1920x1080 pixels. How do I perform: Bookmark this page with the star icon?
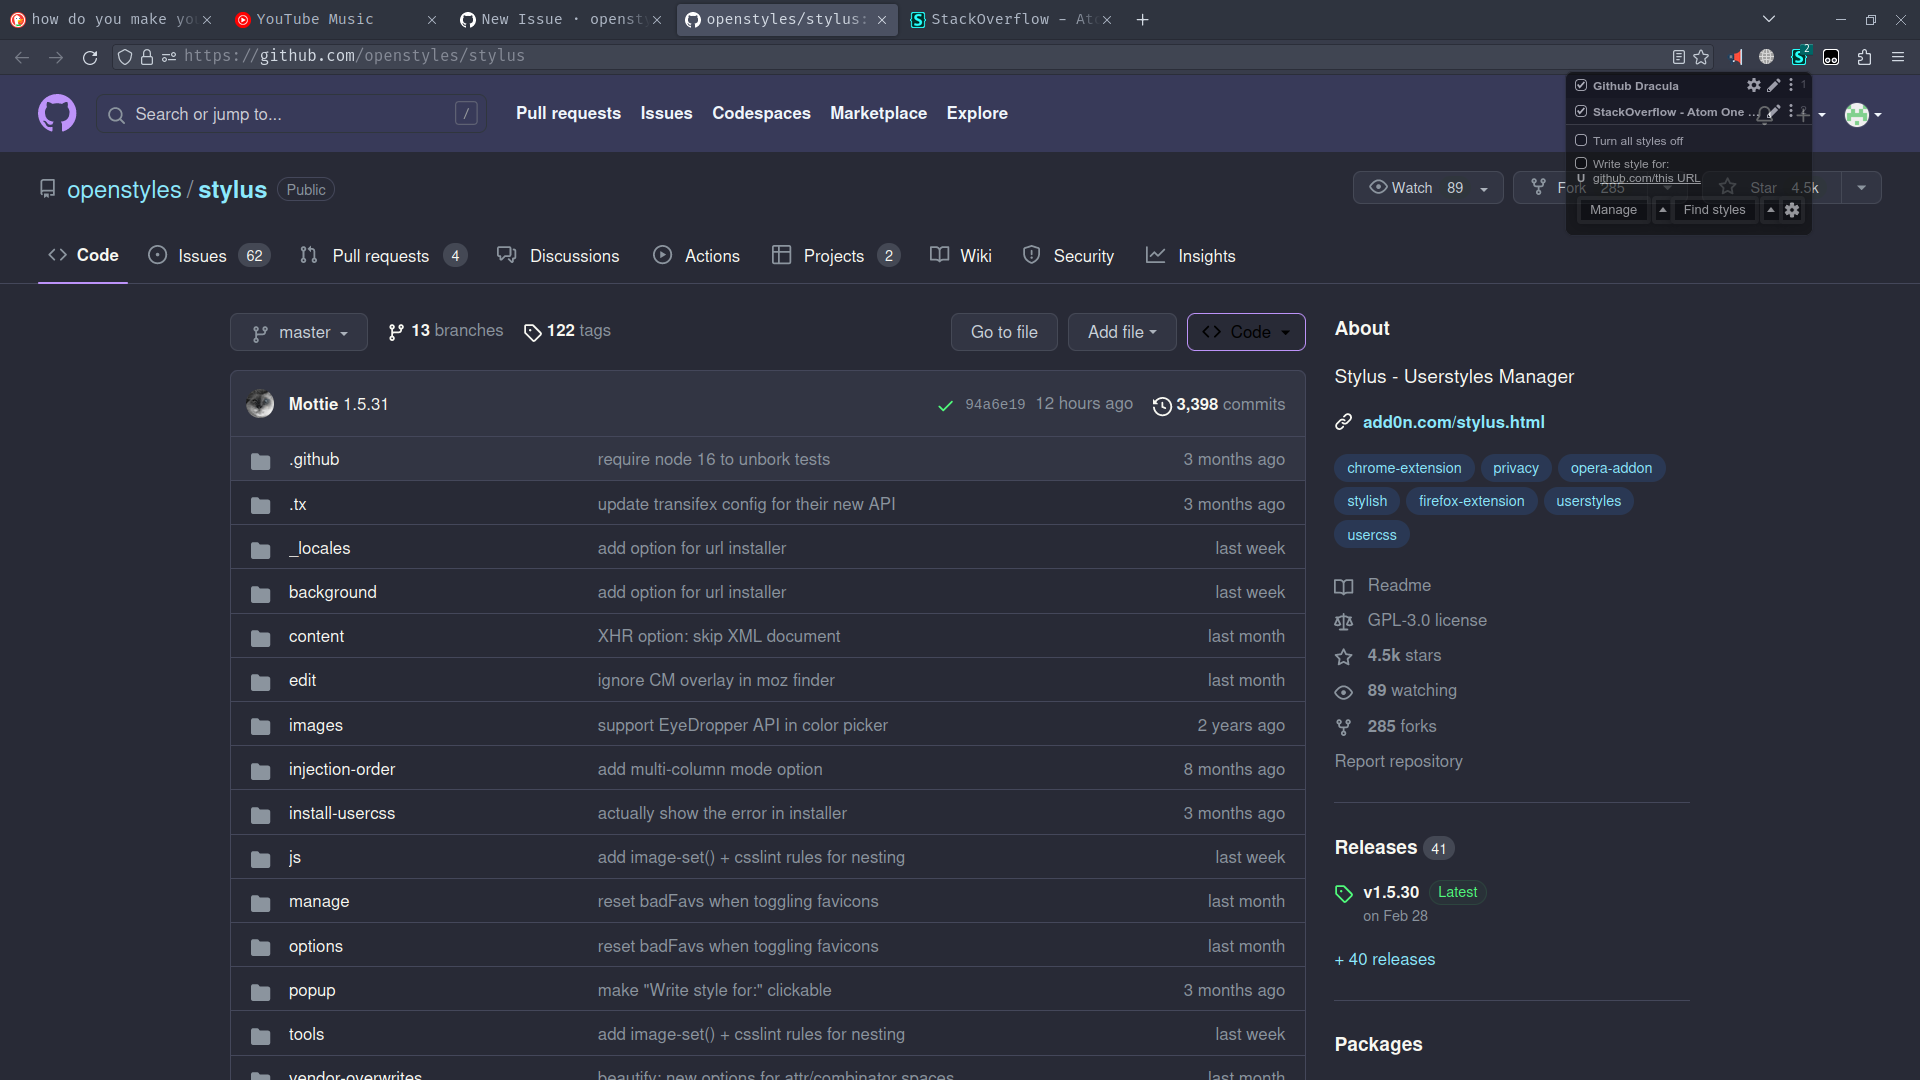point(1702,57)
